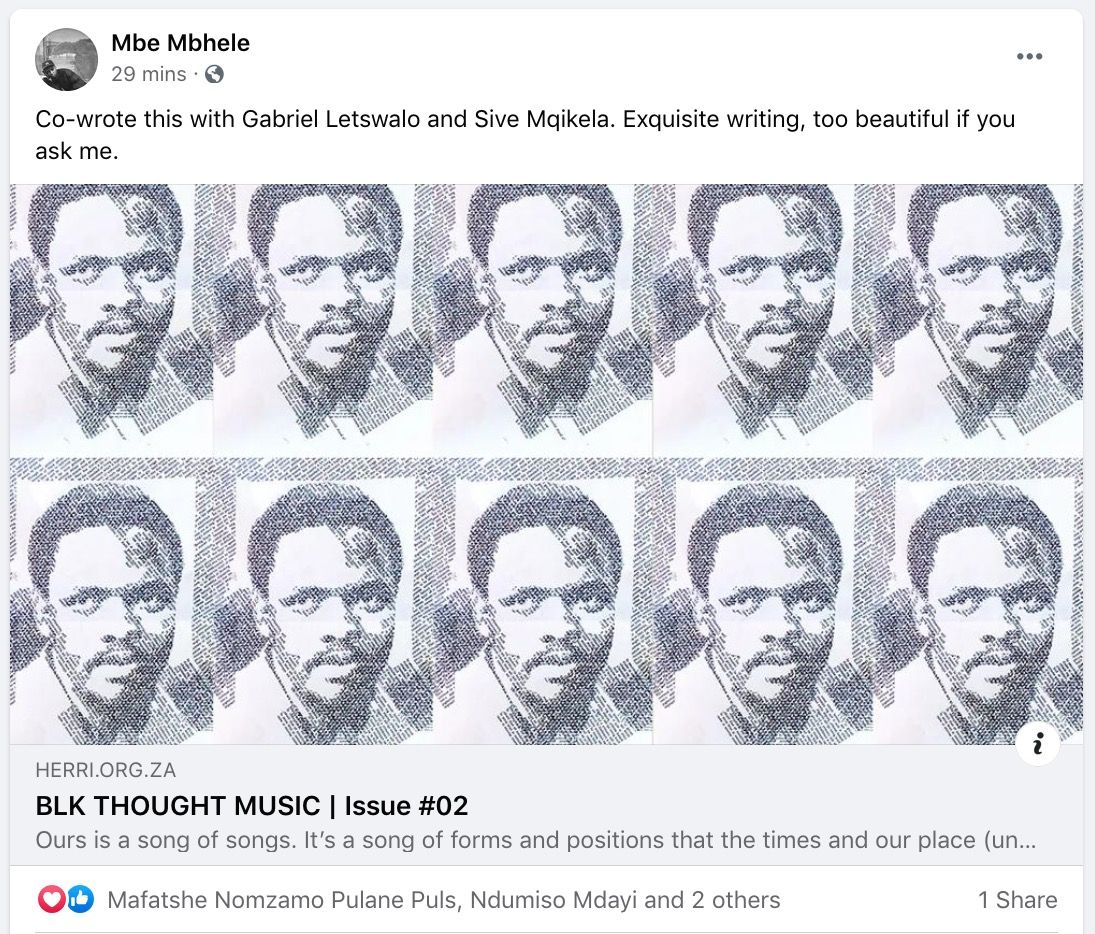
Task: Open the HERRI.ORG.ZA source domain
Action: click(x=105, y=770)
